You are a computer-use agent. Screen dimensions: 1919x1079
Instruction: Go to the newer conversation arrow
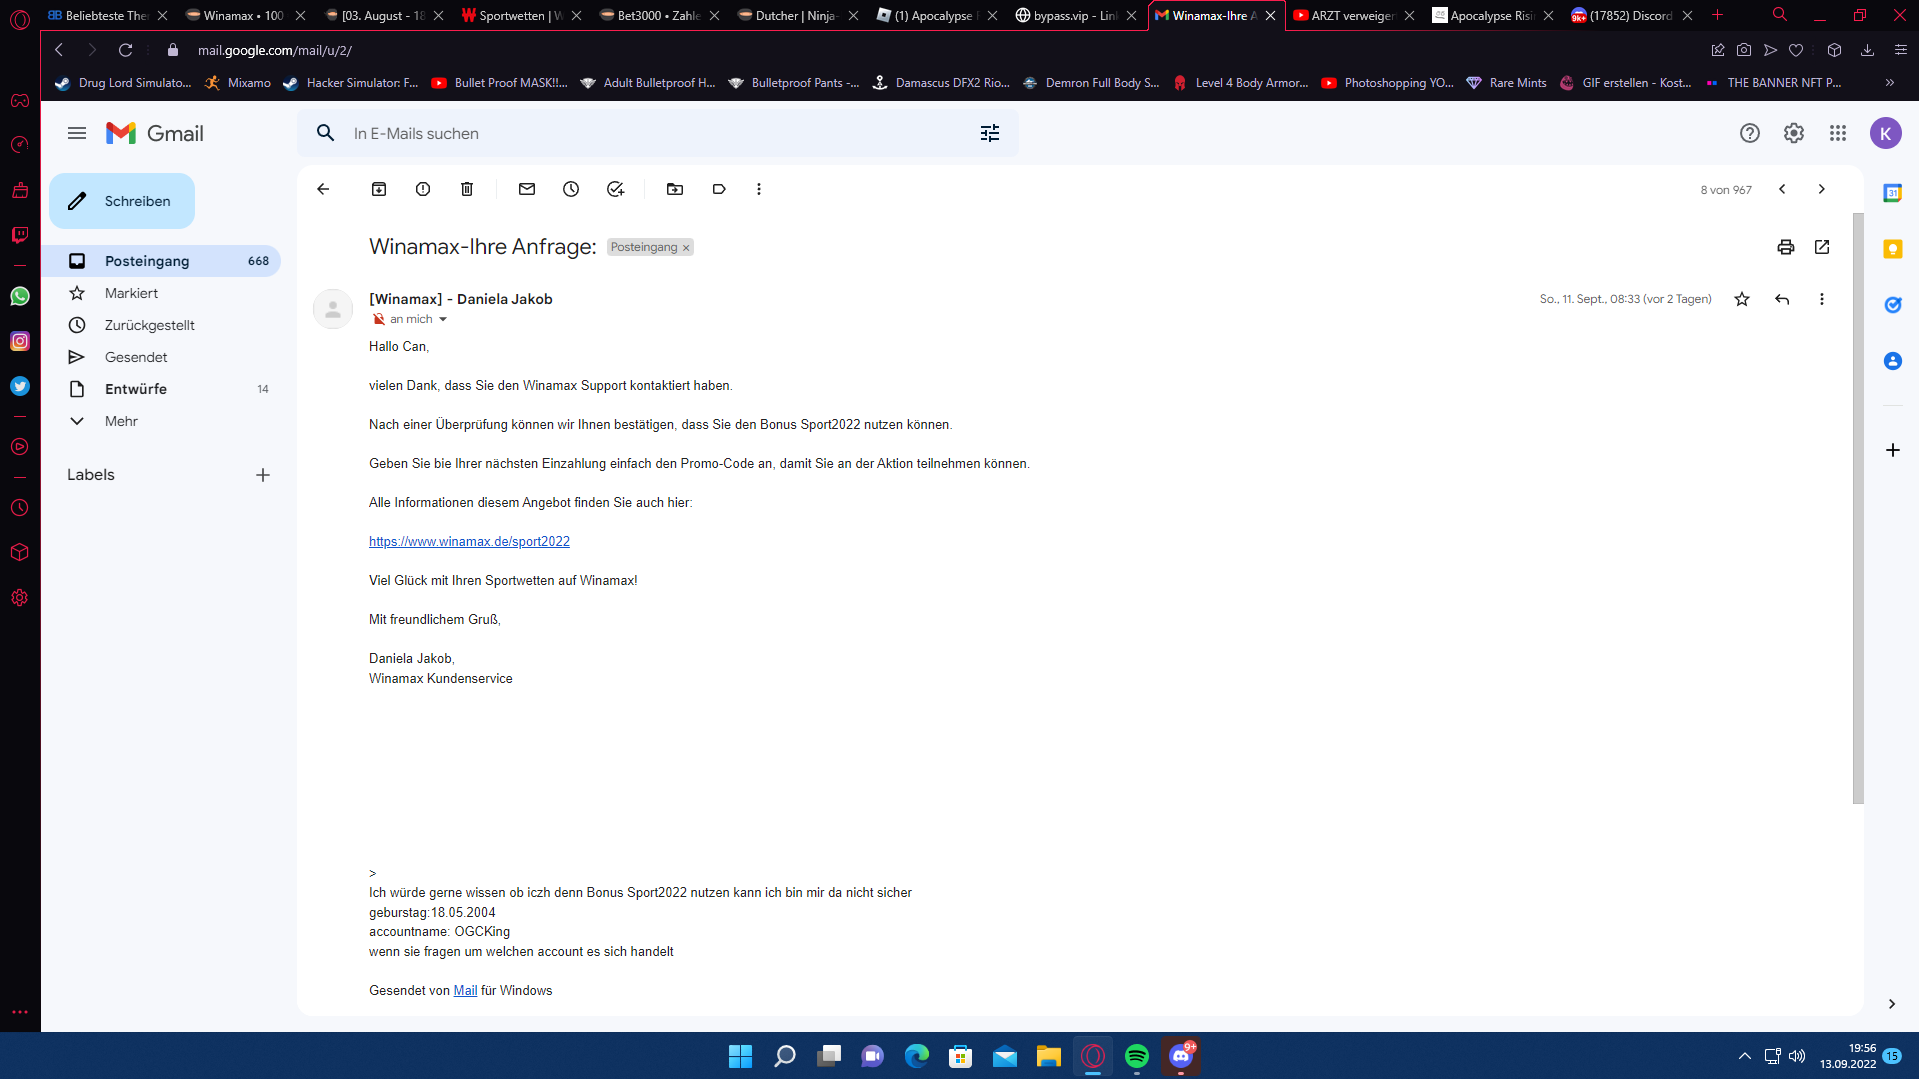click(x=1782, y=189)
